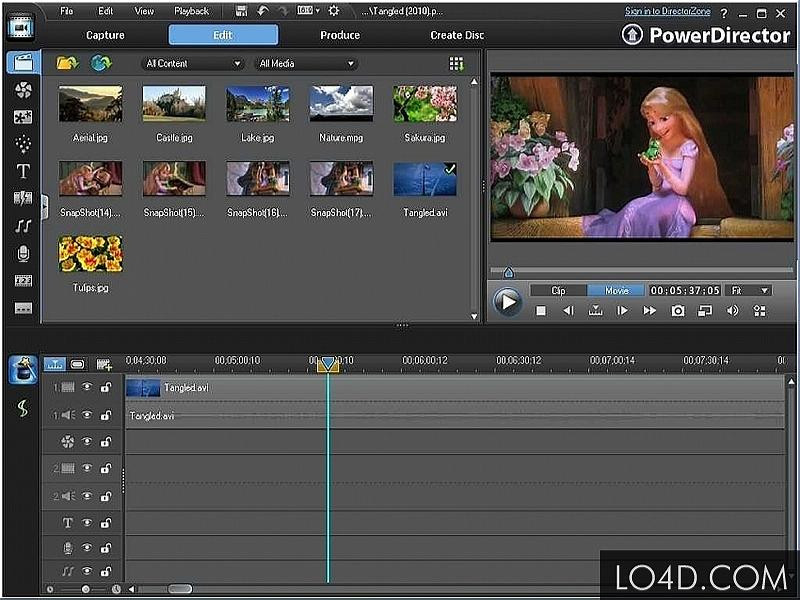Open the Title Room in the sidebar
800x600 pixels.
click(22, 172)
